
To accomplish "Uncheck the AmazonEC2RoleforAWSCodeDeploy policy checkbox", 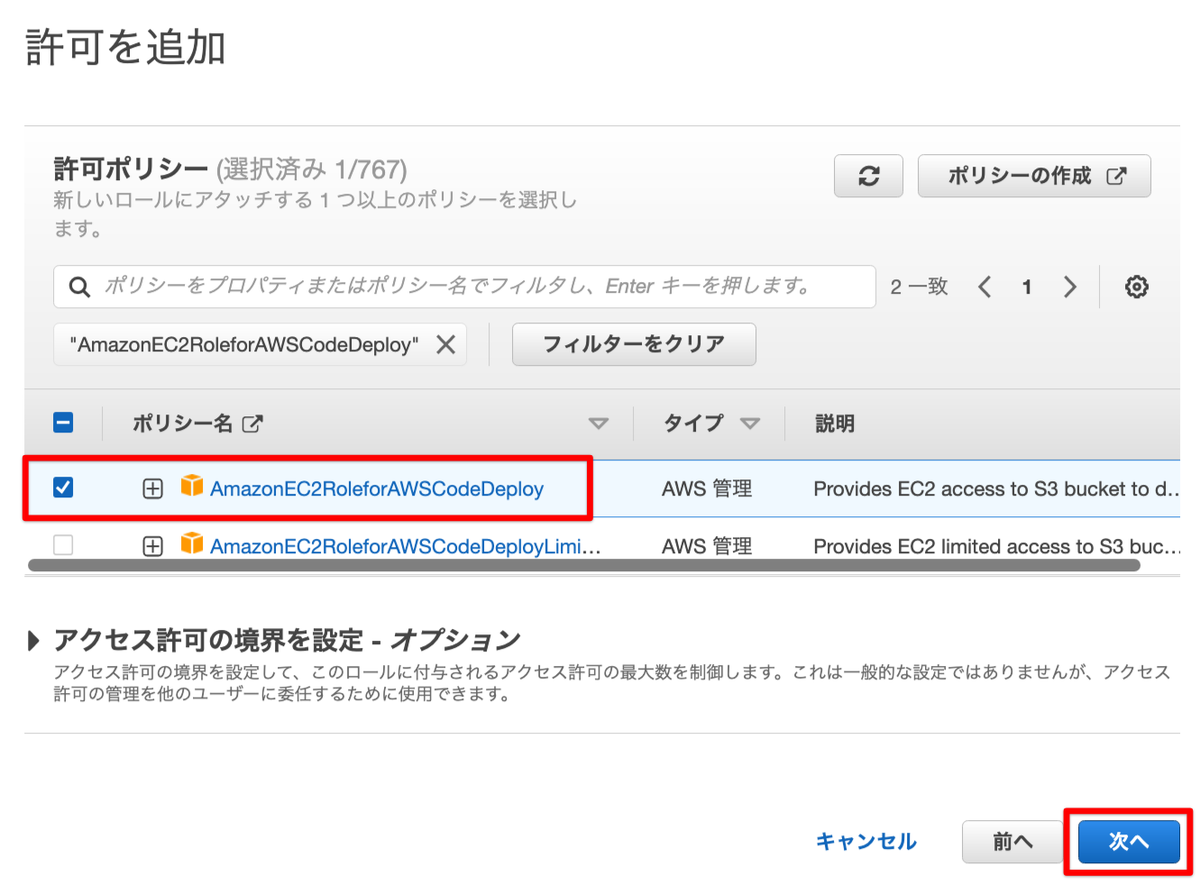I will tap(63, 487).
